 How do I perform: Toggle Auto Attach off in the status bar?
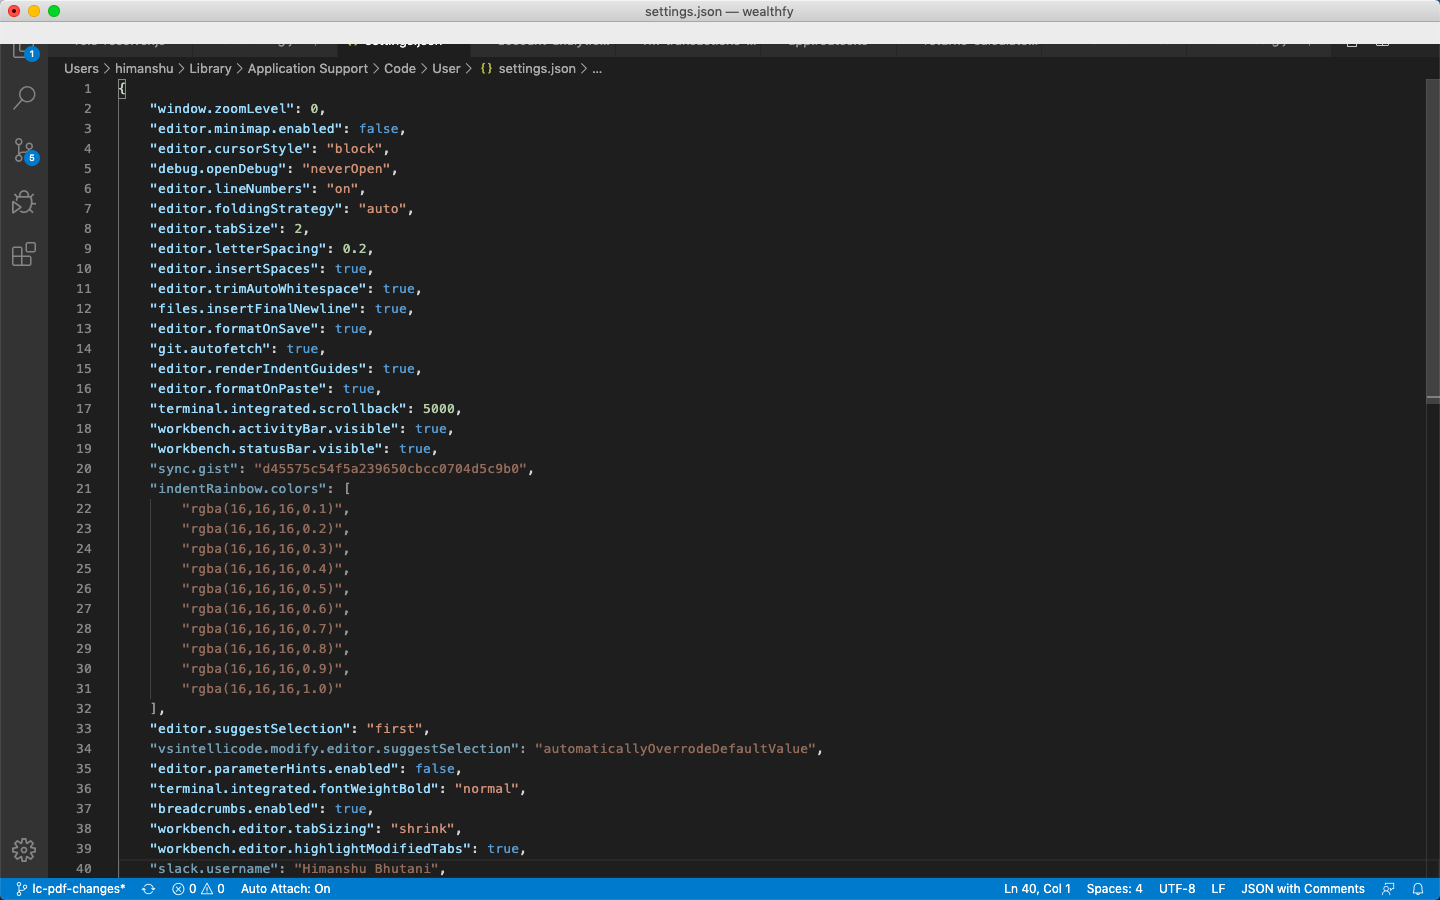(x=285, y=888)
